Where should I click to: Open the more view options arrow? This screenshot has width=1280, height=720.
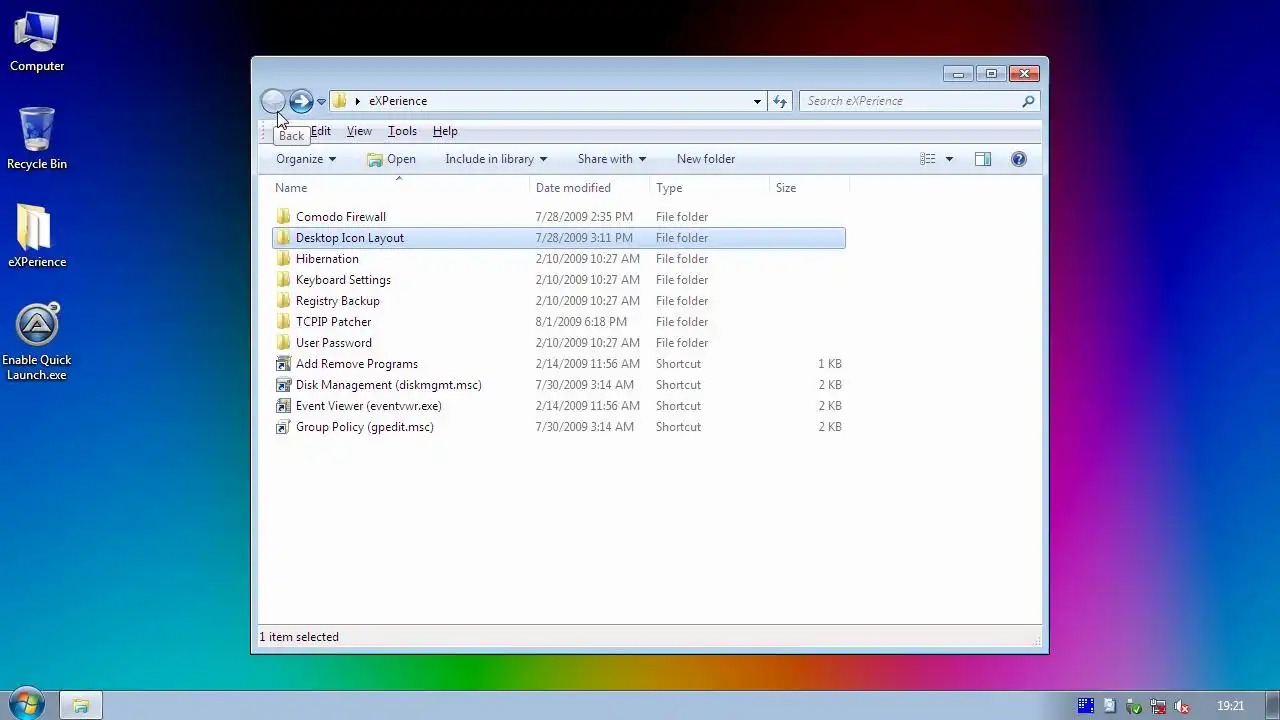click(x=949, y=159)
